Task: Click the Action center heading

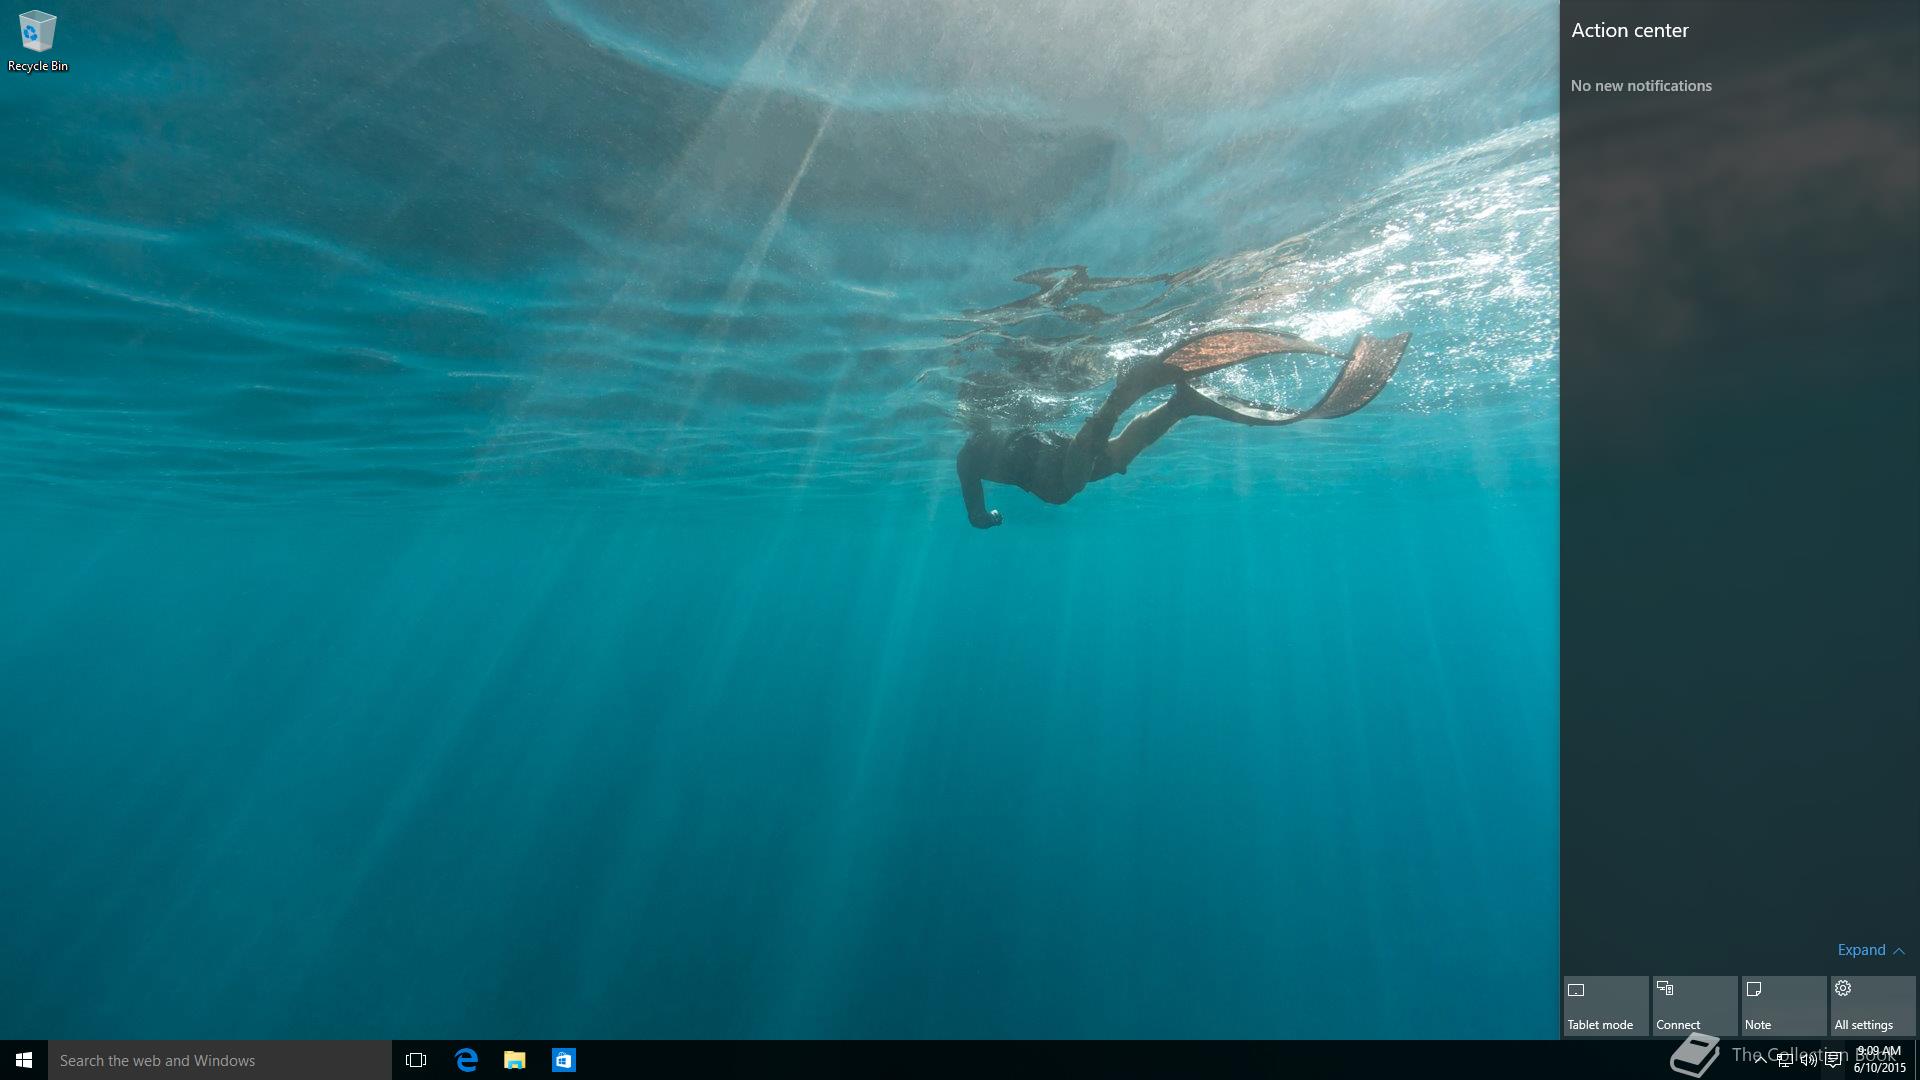Action: coord(1630,31)
